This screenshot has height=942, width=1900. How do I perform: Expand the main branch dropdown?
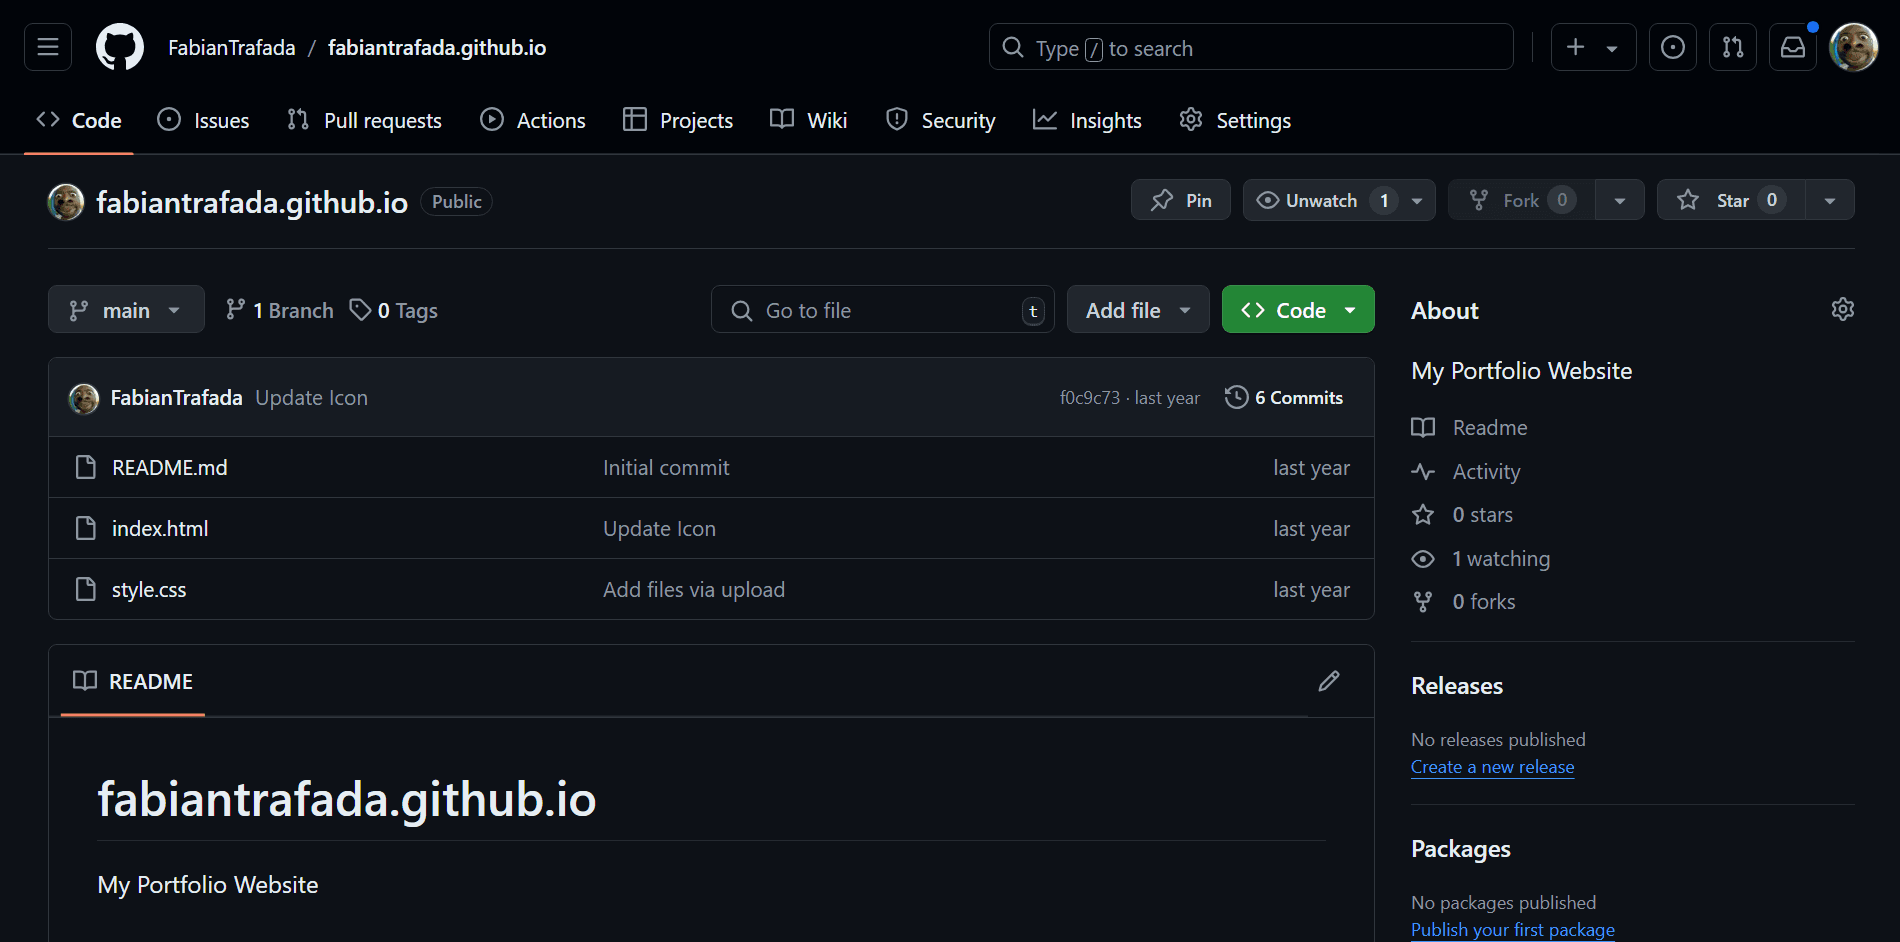pyautogui.click(x=126, y=310)
